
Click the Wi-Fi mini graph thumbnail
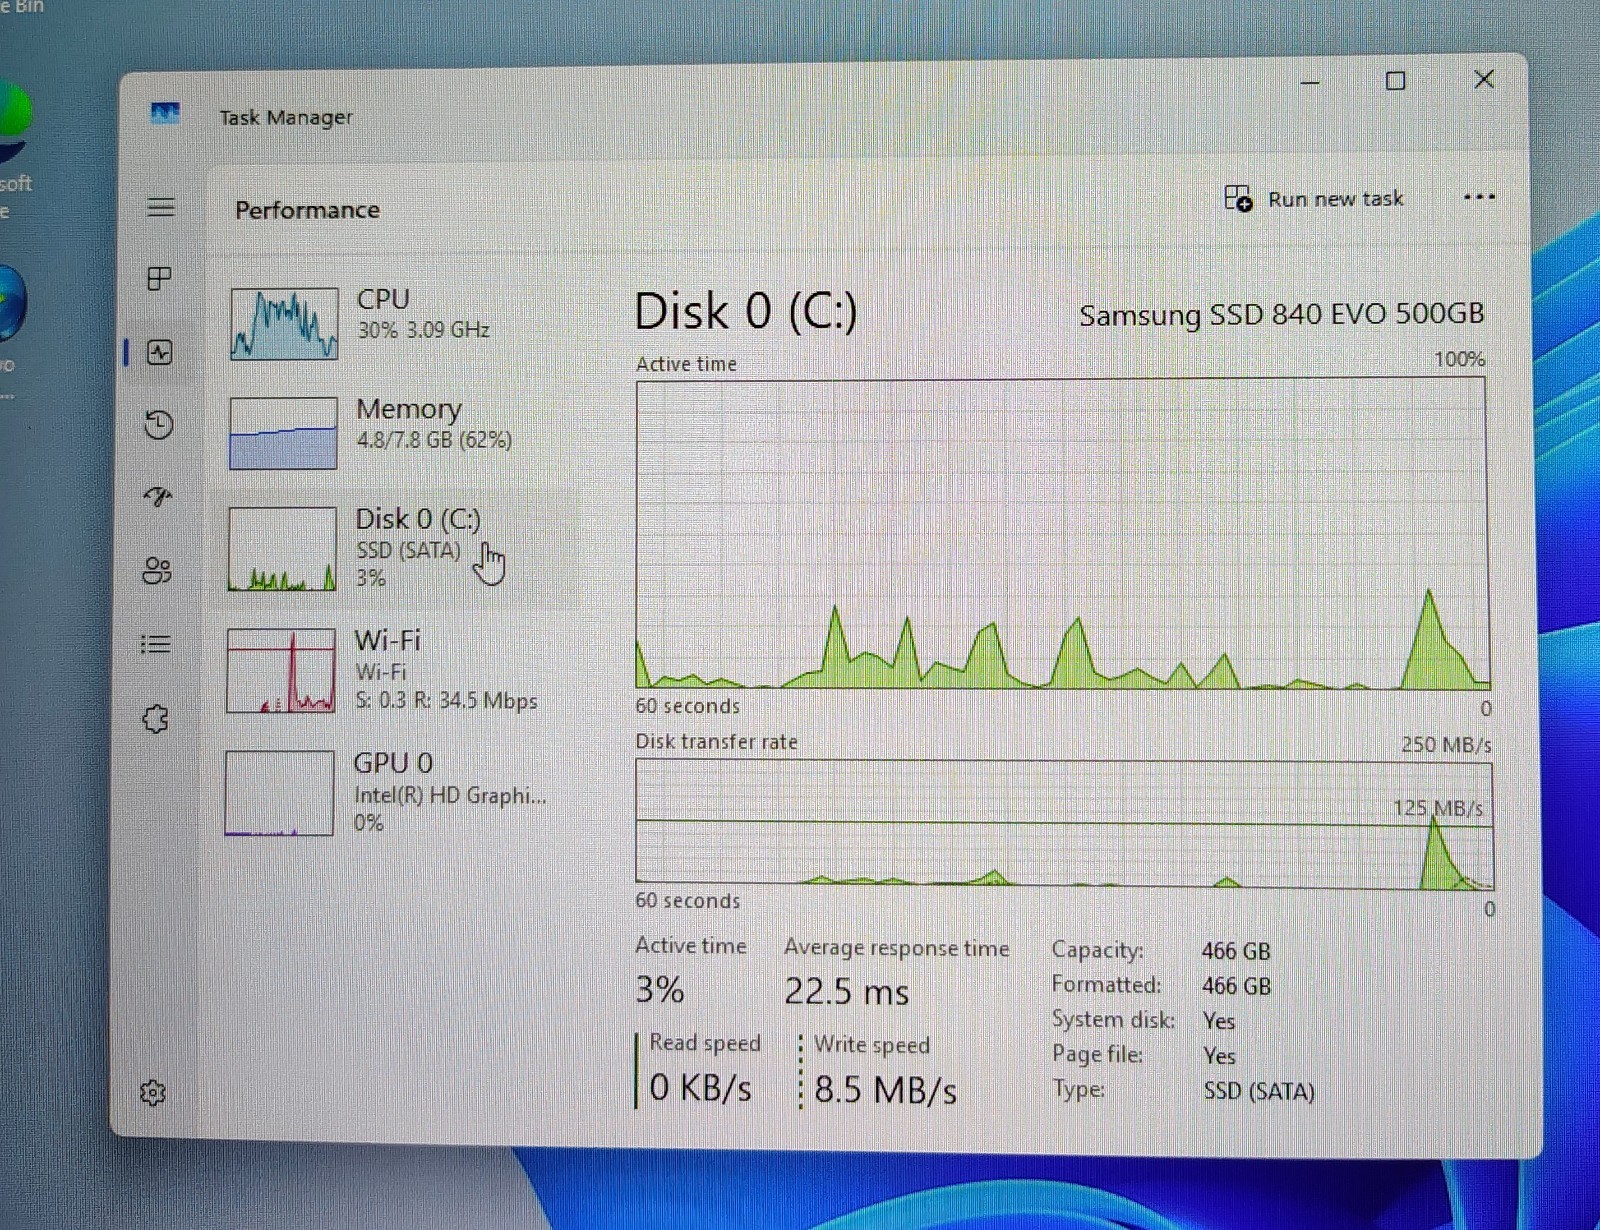pos(281,670)
